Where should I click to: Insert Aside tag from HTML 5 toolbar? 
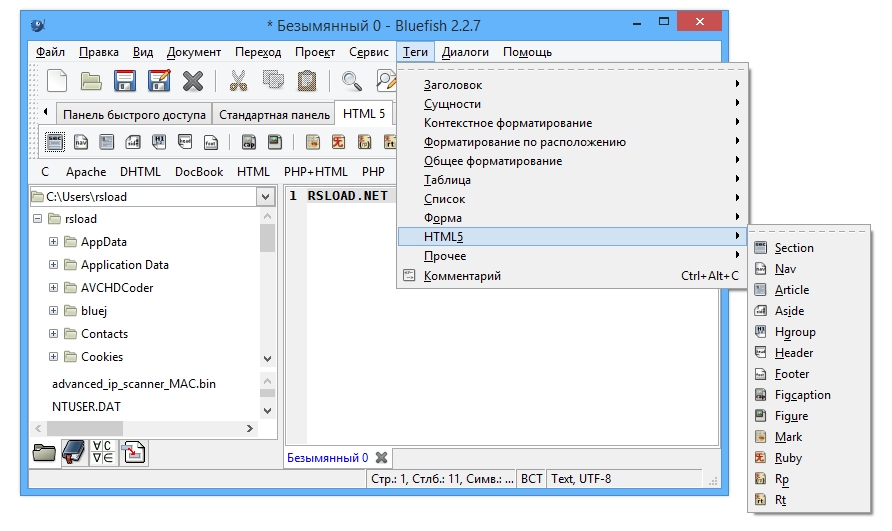(x=133, y=142)
